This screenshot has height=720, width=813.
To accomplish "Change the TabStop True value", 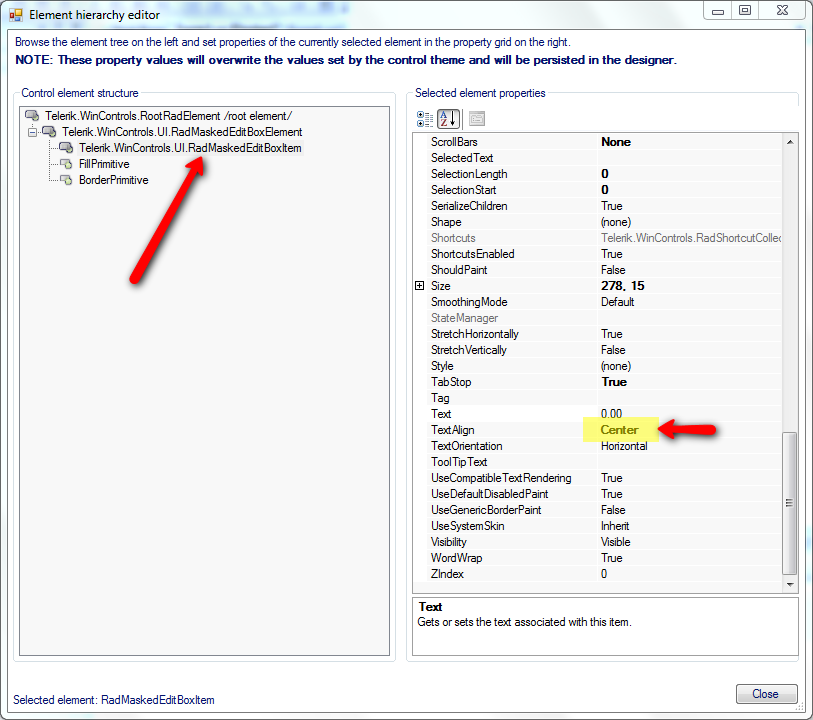I will (690, 382).
